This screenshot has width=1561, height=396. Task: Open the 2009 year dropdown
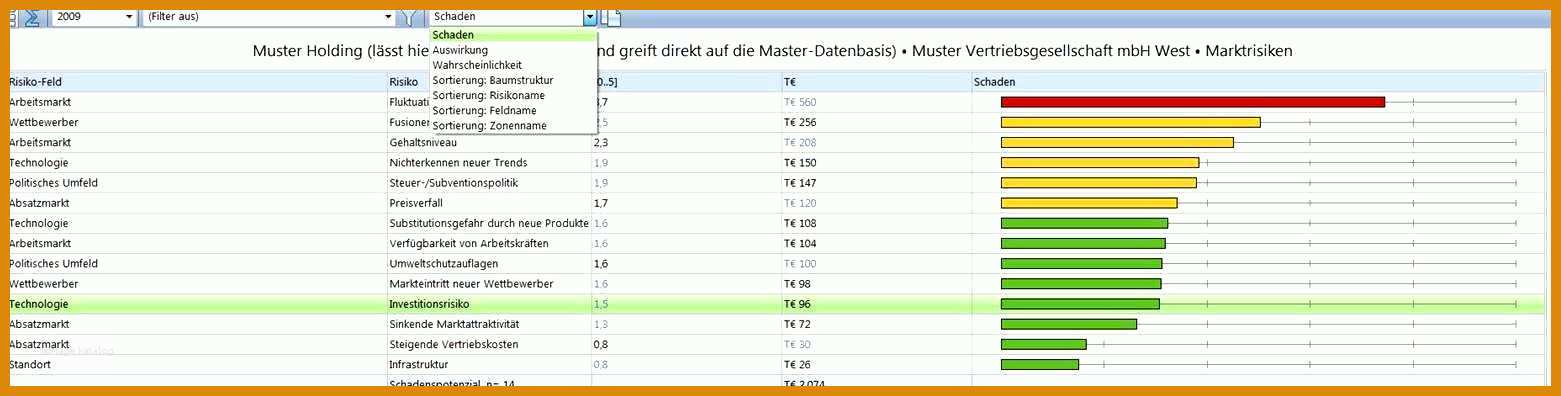(94, 17)
